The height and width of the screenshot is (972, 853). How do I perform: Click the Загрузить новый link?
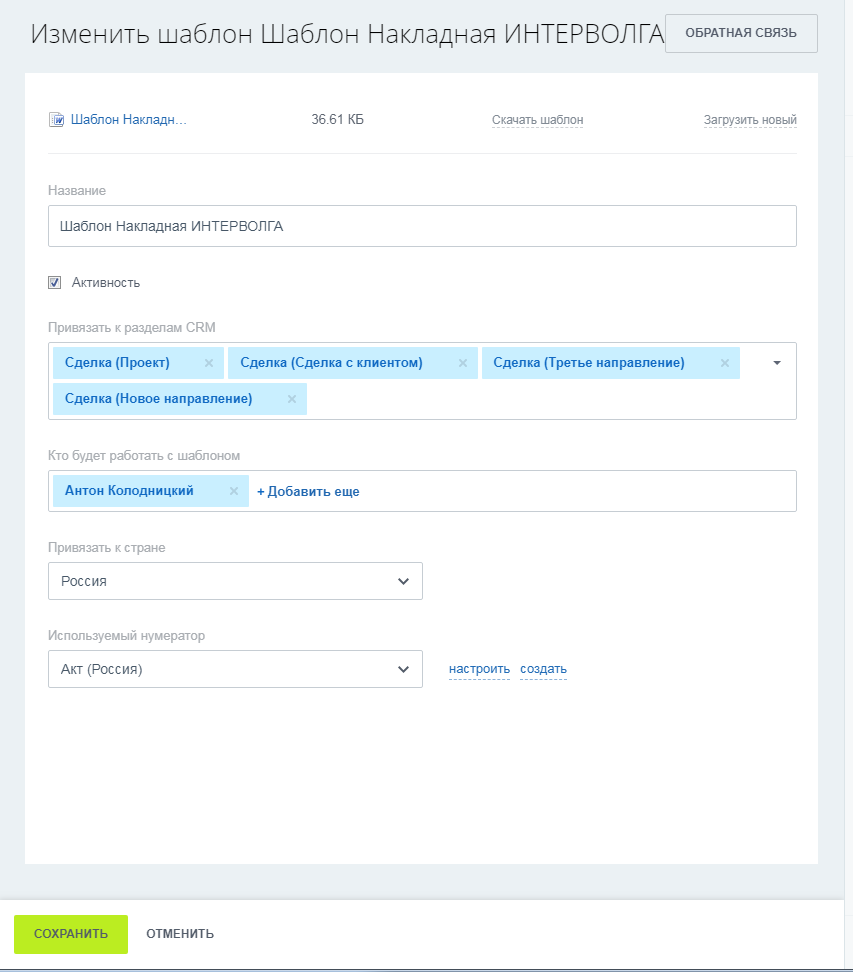tap(750, 120)
